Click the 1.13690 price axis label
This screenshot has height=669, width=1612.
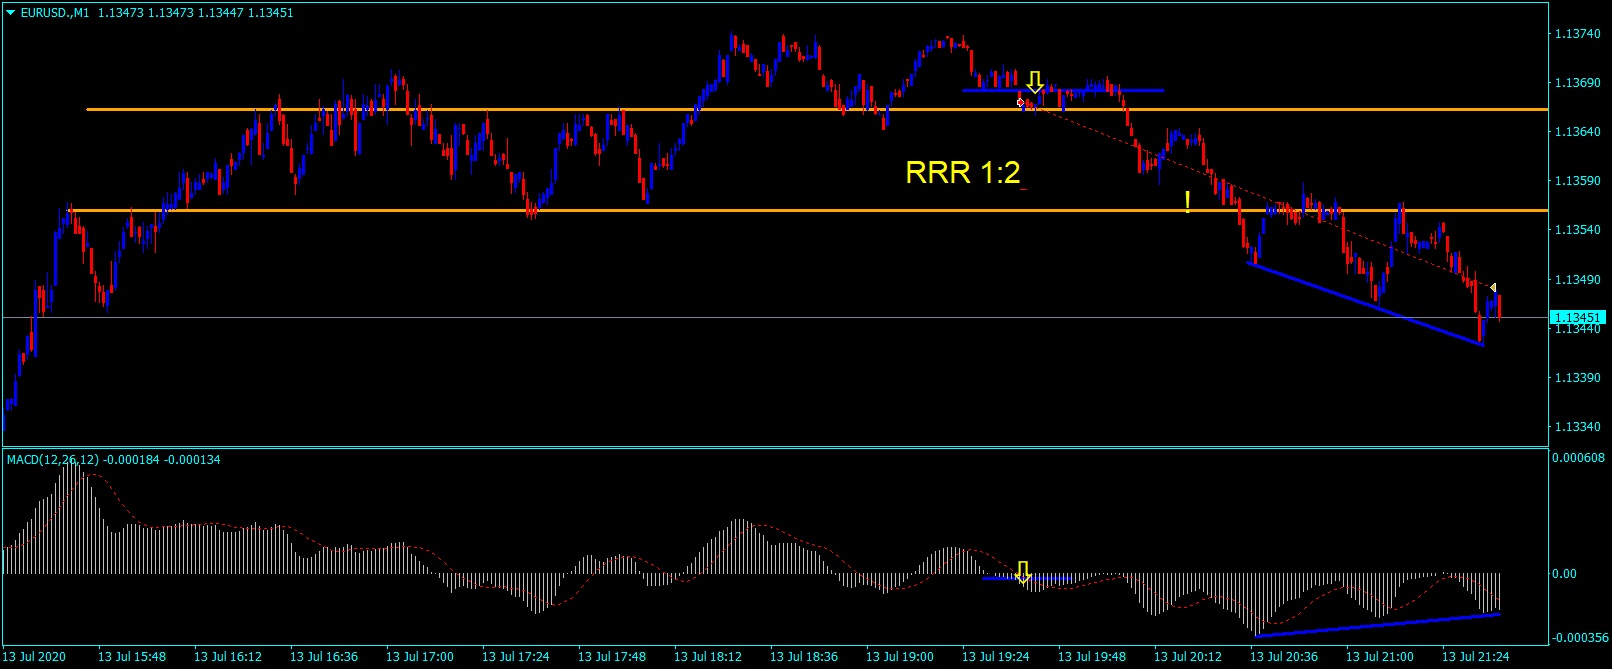pos(1577,83)
